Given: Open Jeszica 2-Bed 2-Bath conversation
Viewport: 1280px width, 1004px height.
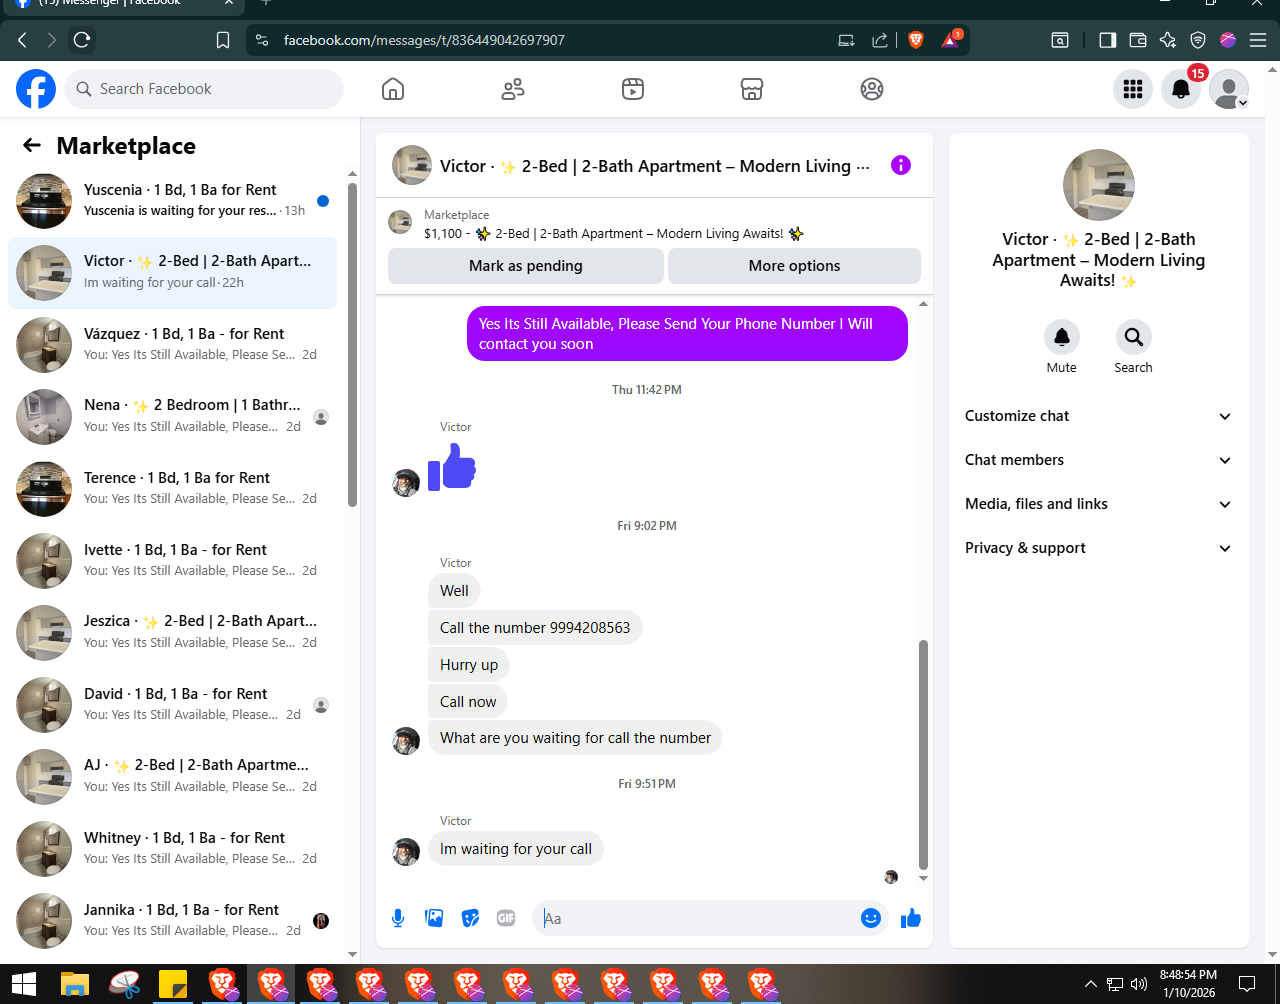Looking at the screenshot, I should (172, 632).
